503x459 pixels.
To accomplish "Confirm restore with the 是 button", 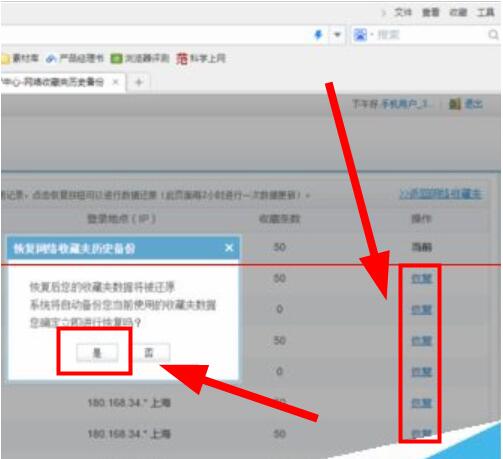I will [x=97, y=353].
